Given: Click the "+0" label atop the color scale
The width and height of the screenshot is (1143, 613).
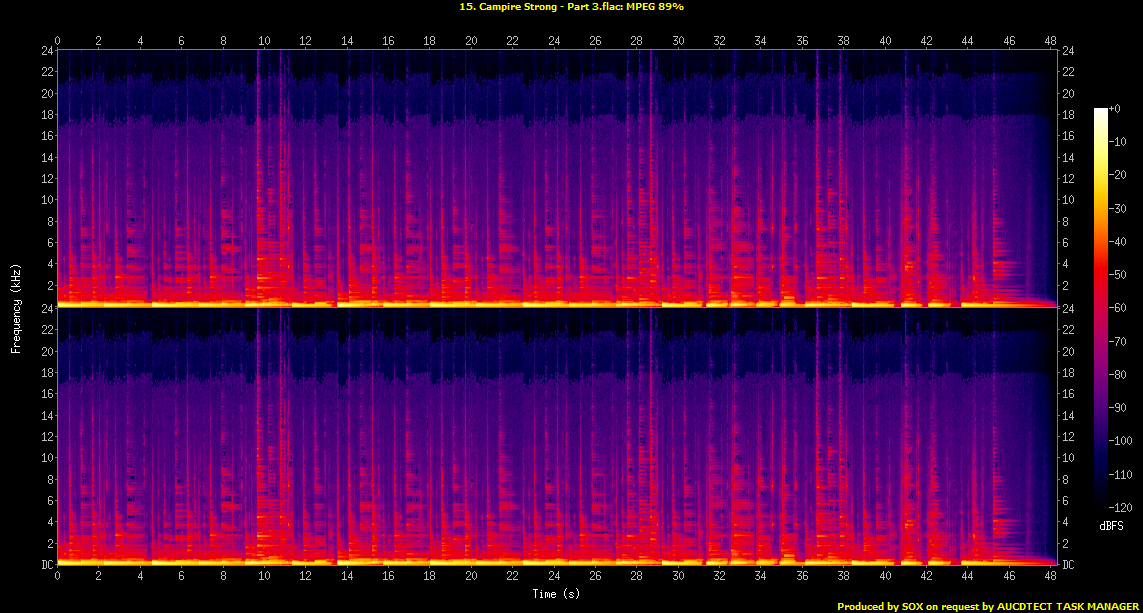Looking at the screenshot, I should point(1115,108).
